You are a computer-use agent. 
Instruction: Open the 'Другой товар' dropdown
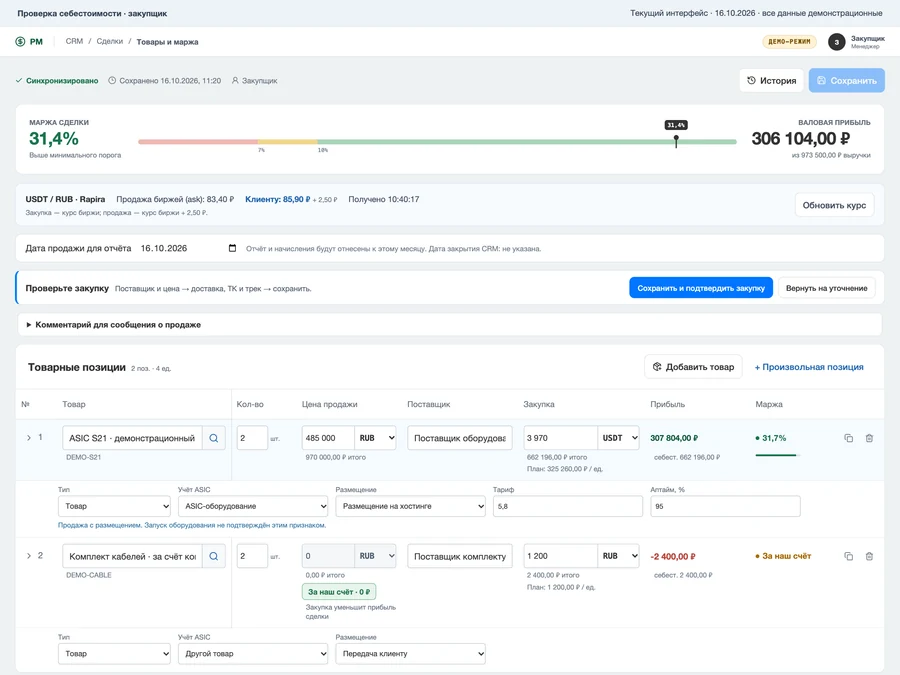pos(253,654)
